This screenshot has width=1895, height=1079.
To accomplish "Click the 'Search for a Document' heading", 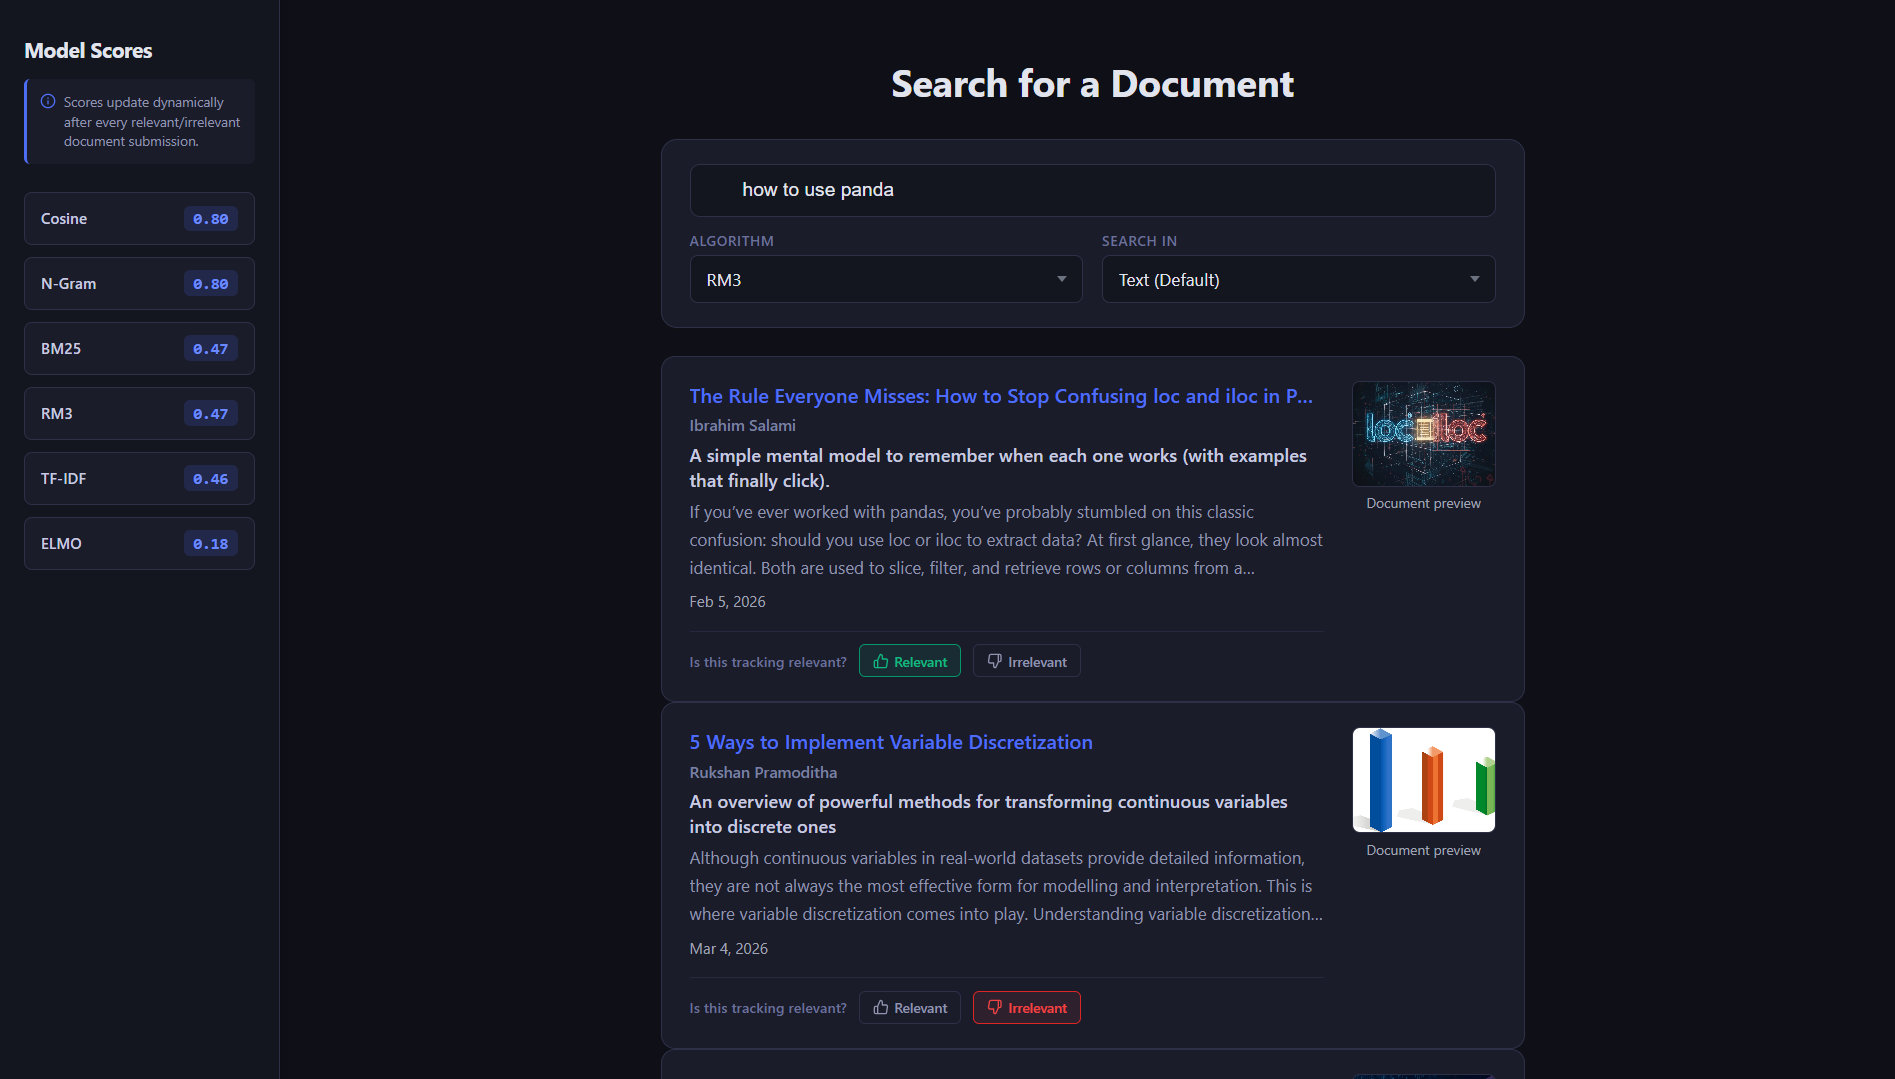I will 1092,84.
